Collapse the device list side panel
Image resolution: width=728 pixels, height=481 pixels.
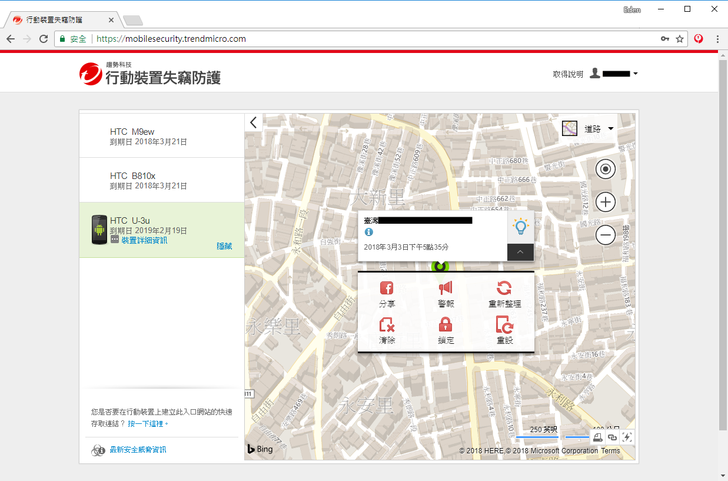pyautogui.click(x=254, y=122)
